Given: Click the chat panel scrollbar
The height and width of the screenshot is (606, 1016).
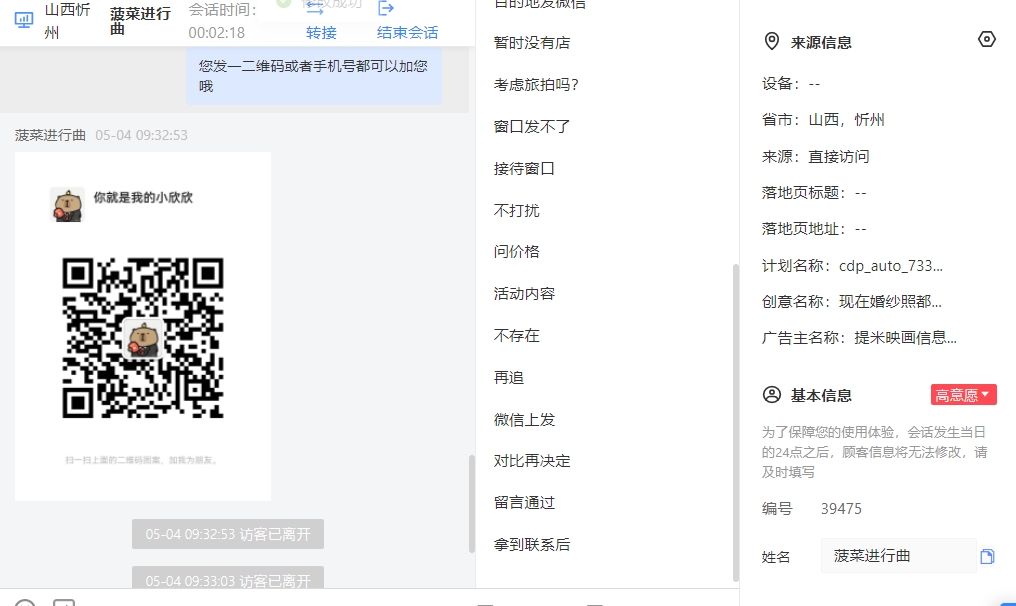Looking at the screenshot, I should click(x=472, y=504).
